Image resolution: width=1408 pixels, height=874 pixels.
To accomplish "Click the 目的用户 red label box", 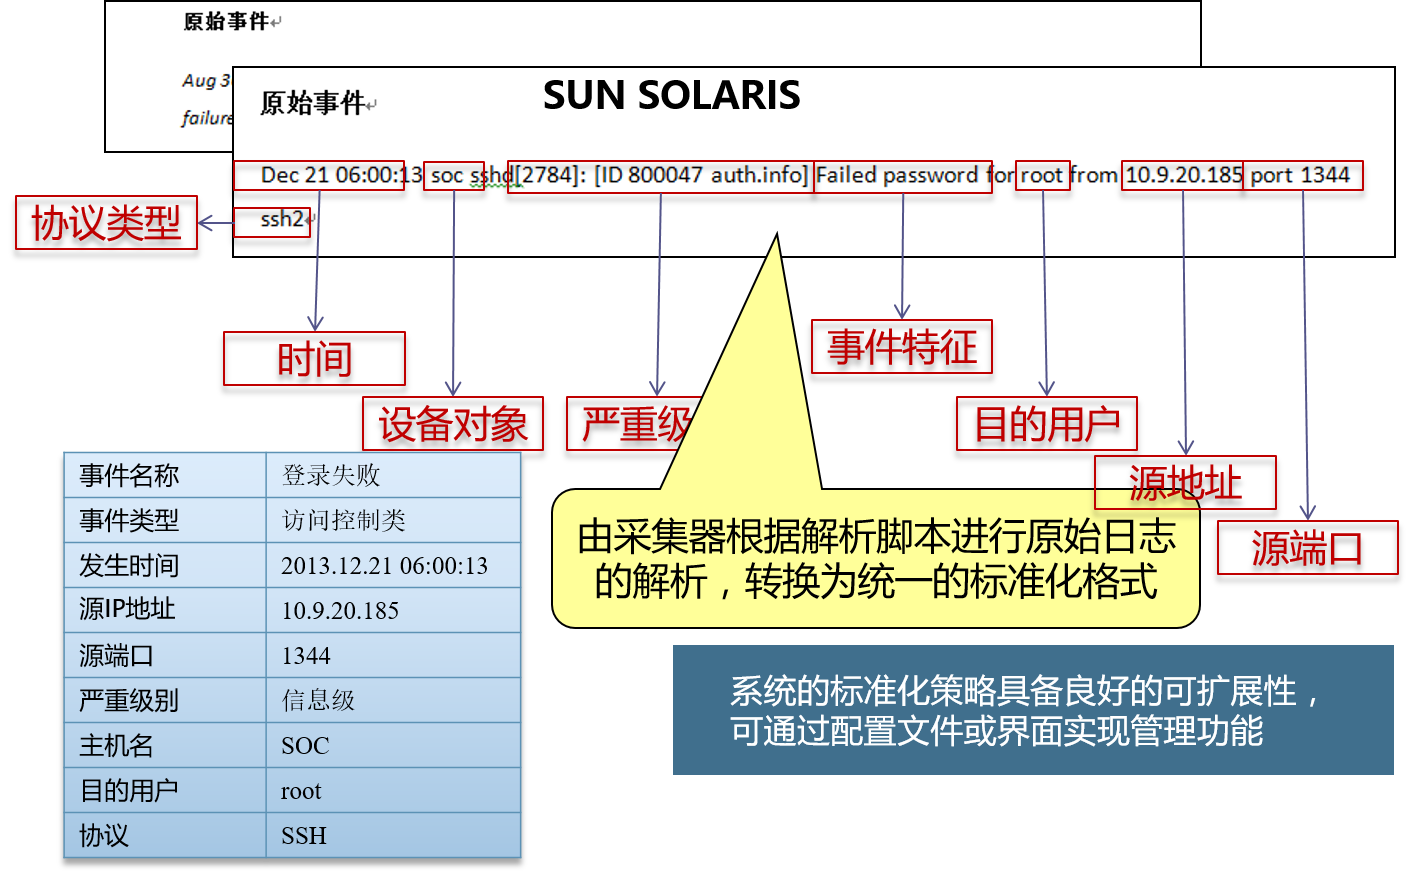I will (x=1046, y=424).
